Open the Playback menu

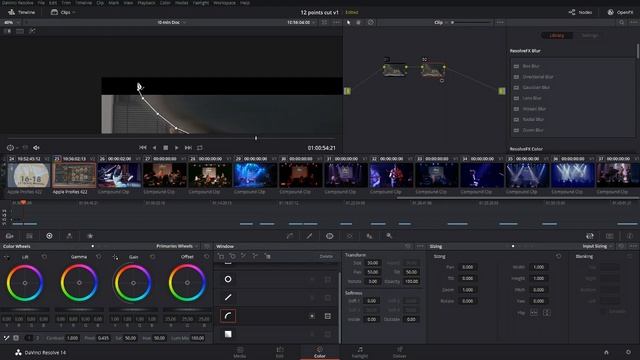click(146, 3)
